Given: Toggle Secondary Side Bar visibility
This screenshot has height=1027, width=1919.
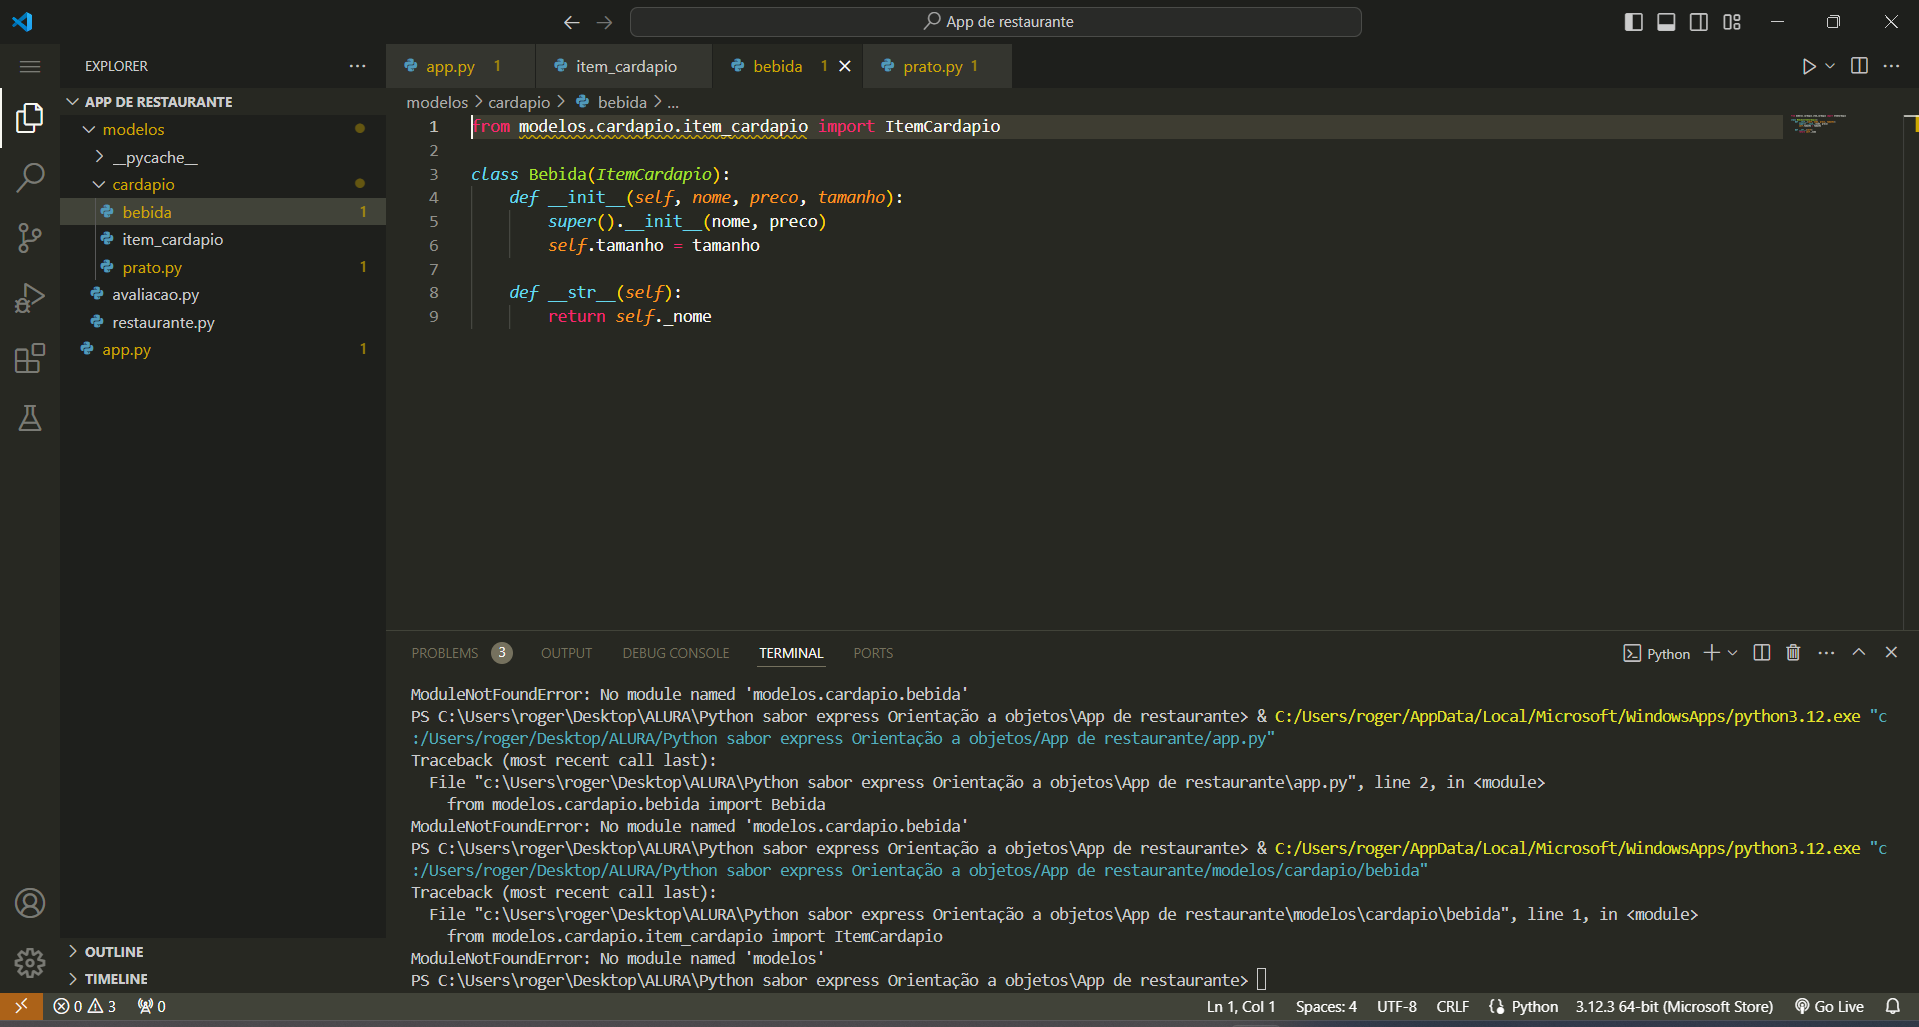Looking at the screenshot, I should click(x=1699, y=22).
